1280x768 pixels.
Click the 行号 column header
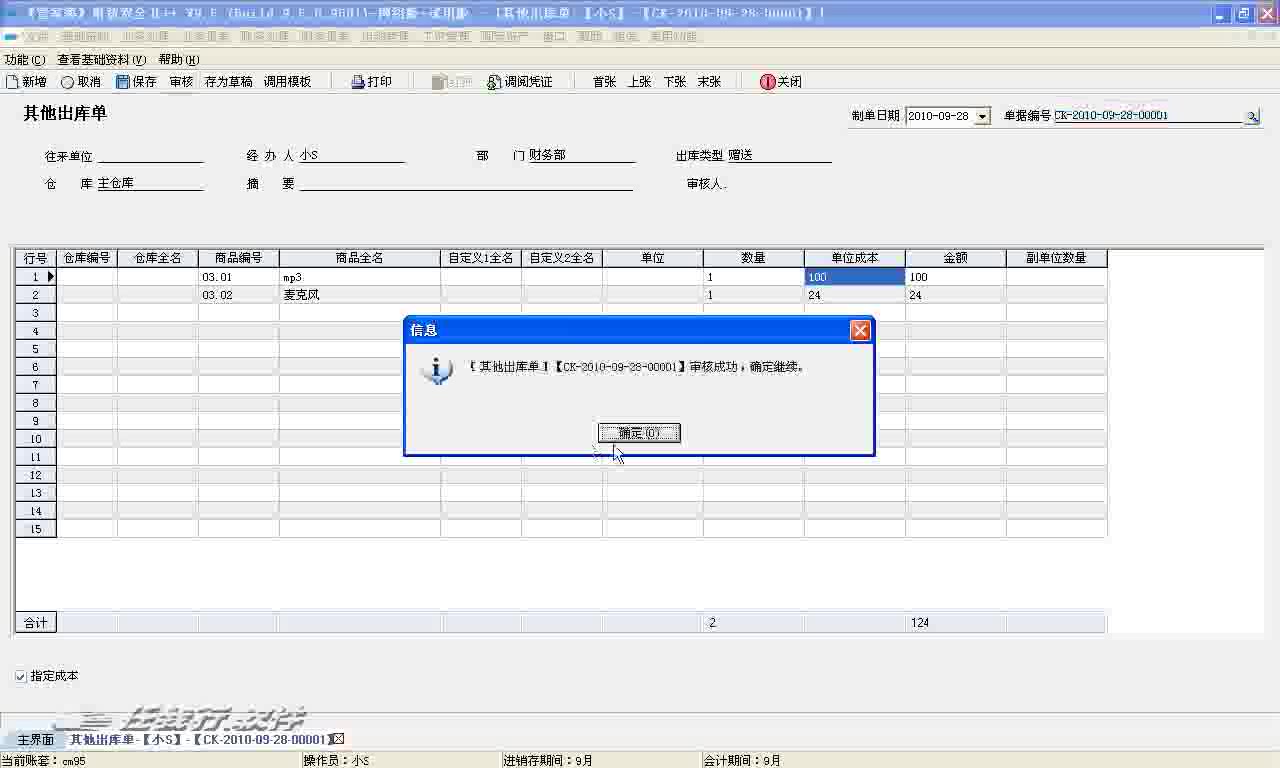tap(35, 258)
